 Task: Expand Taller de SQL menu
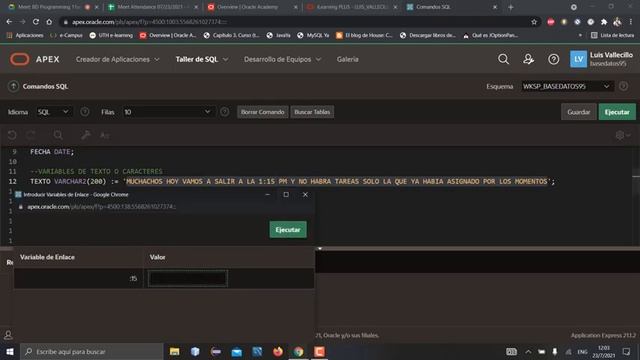pos(202,59)
